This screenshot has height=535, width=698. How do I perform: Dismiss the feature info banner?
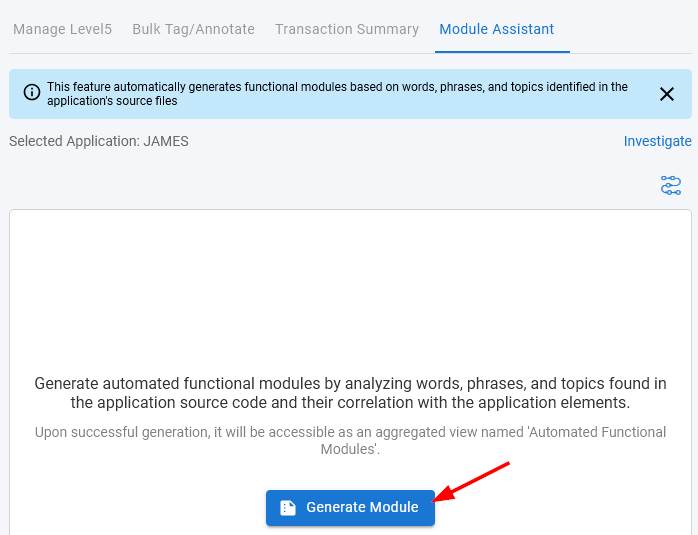point(667,94)
